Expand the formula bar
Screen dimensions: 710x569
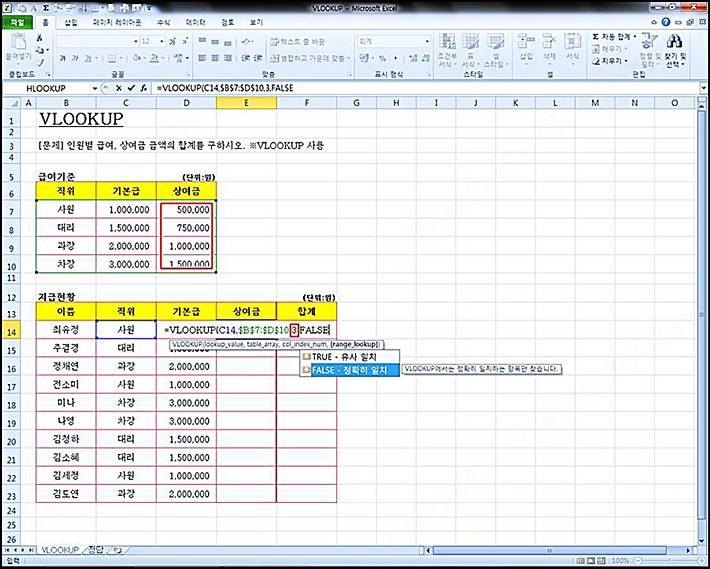703,88
